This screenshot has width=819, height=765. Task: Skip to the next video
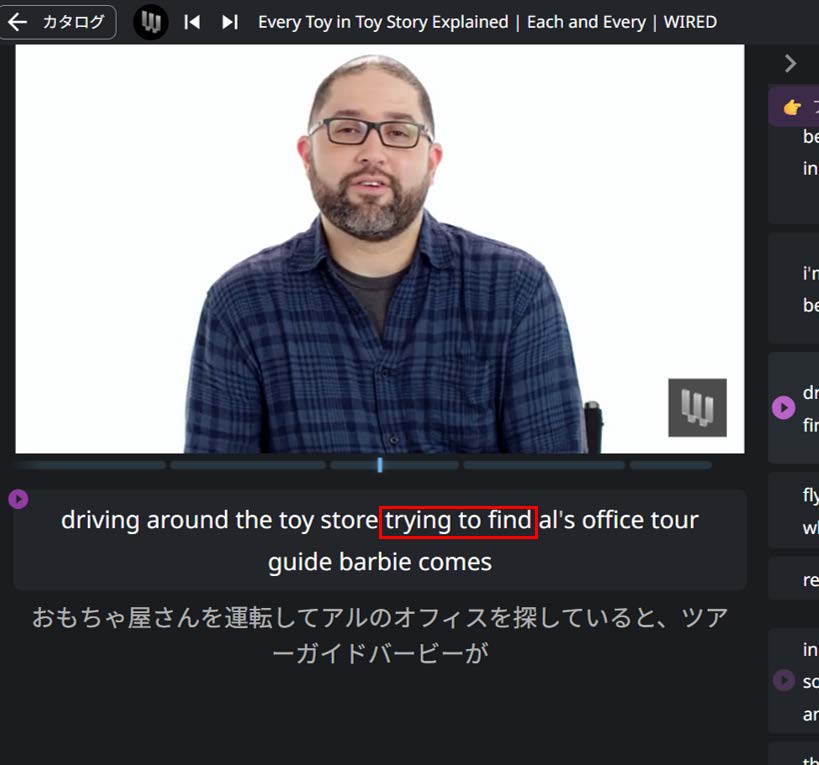pos(230,22)
